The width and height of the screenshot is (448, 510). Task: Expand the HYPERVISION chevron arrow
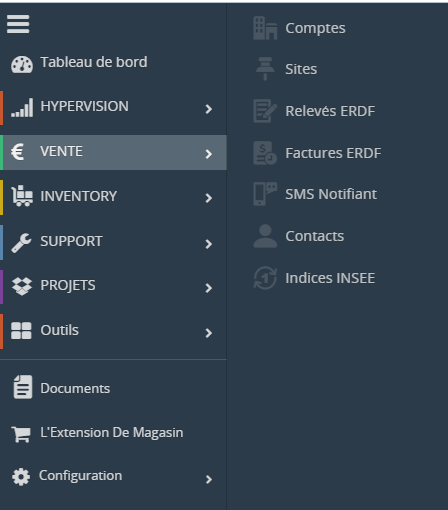pyautogui.click(x=209, y=109)
